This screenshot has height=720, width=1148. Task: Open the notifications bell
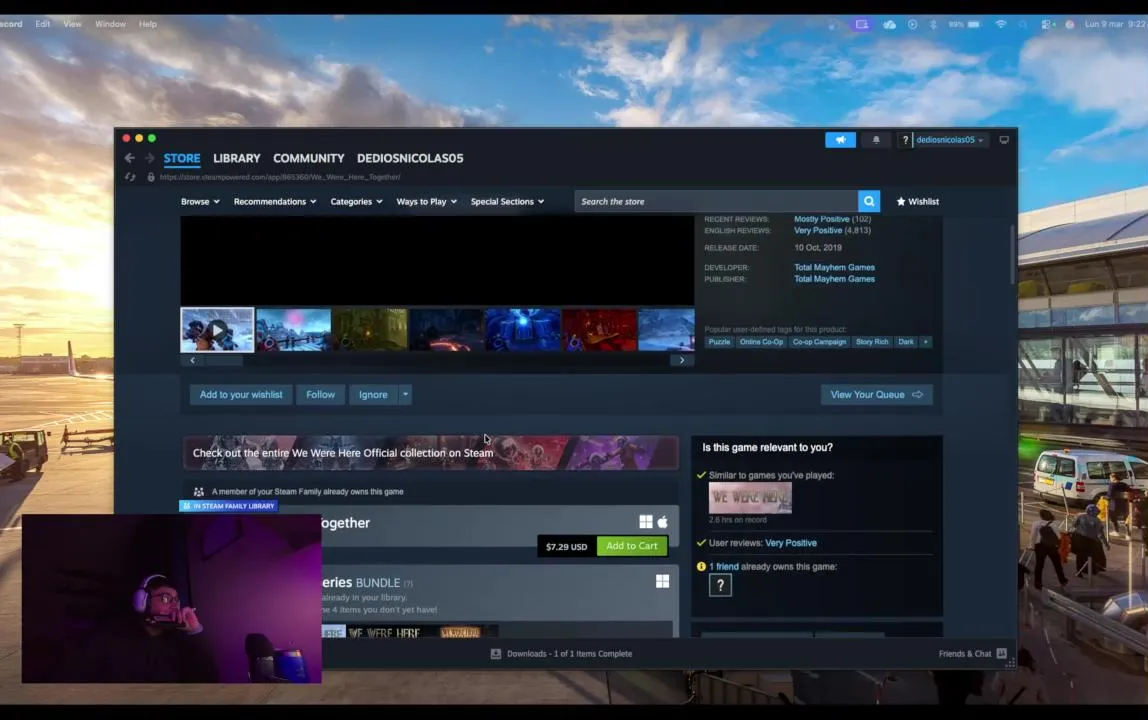click(x=876, y=140)
